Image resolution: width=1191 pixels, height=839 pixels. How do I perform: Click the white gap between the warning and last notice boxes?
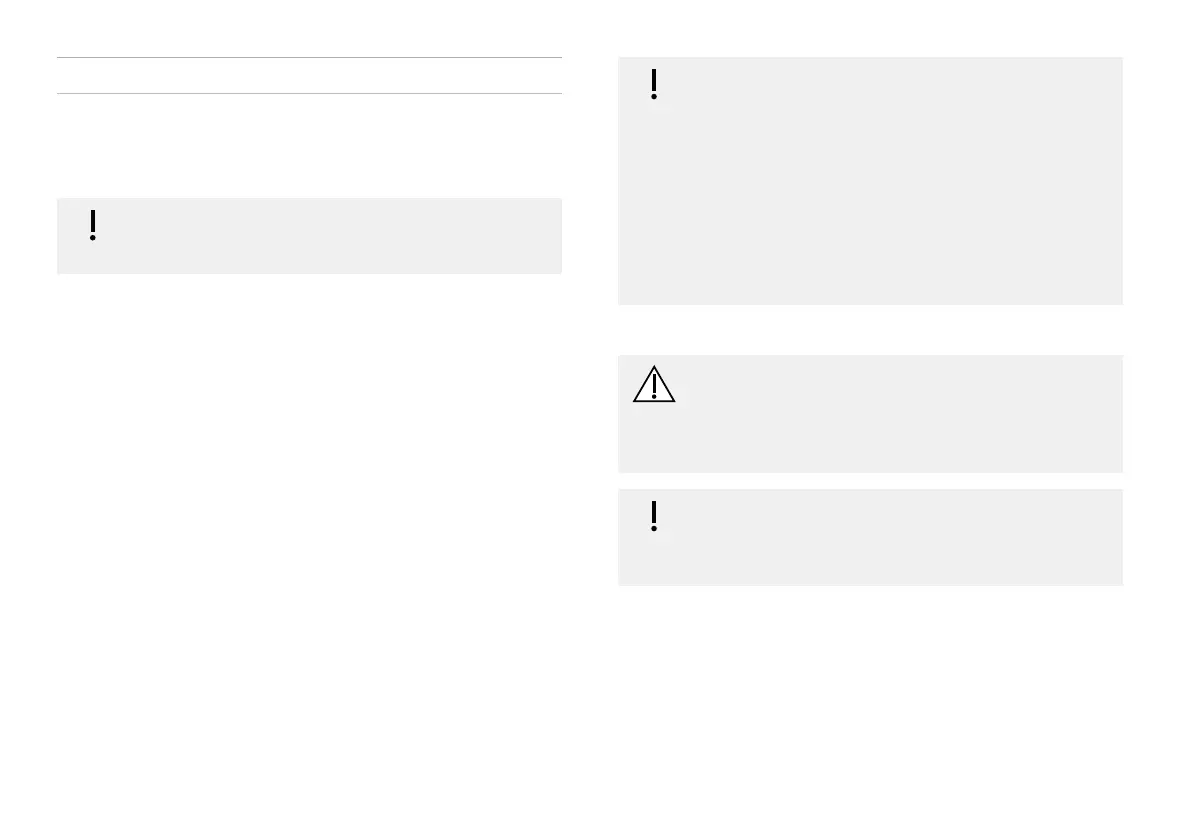[x=870, y=481]
